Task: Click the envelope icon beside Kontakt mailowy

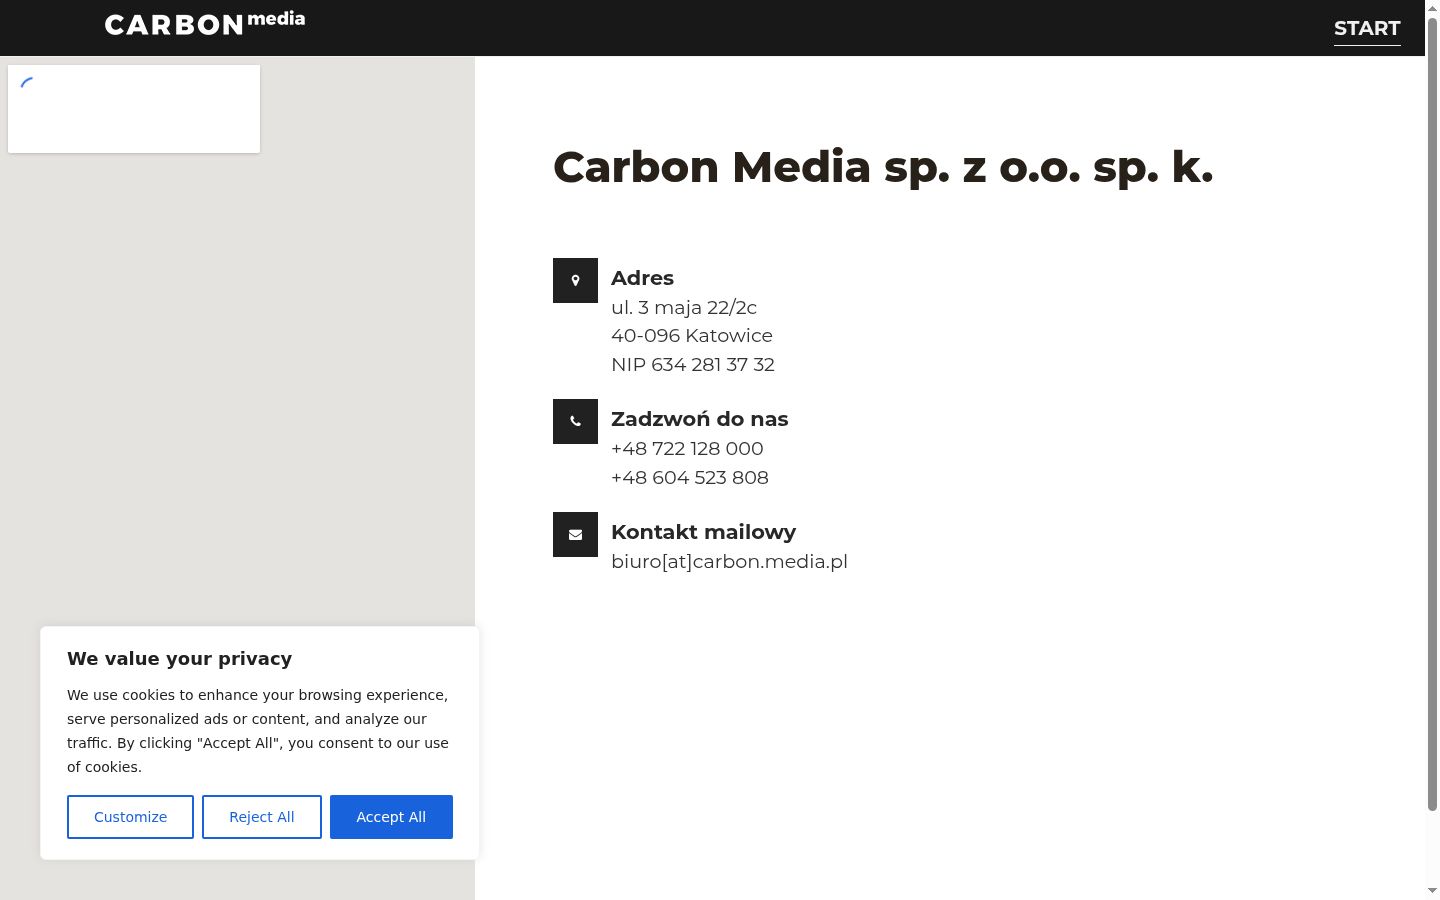Action: point(575,534)
